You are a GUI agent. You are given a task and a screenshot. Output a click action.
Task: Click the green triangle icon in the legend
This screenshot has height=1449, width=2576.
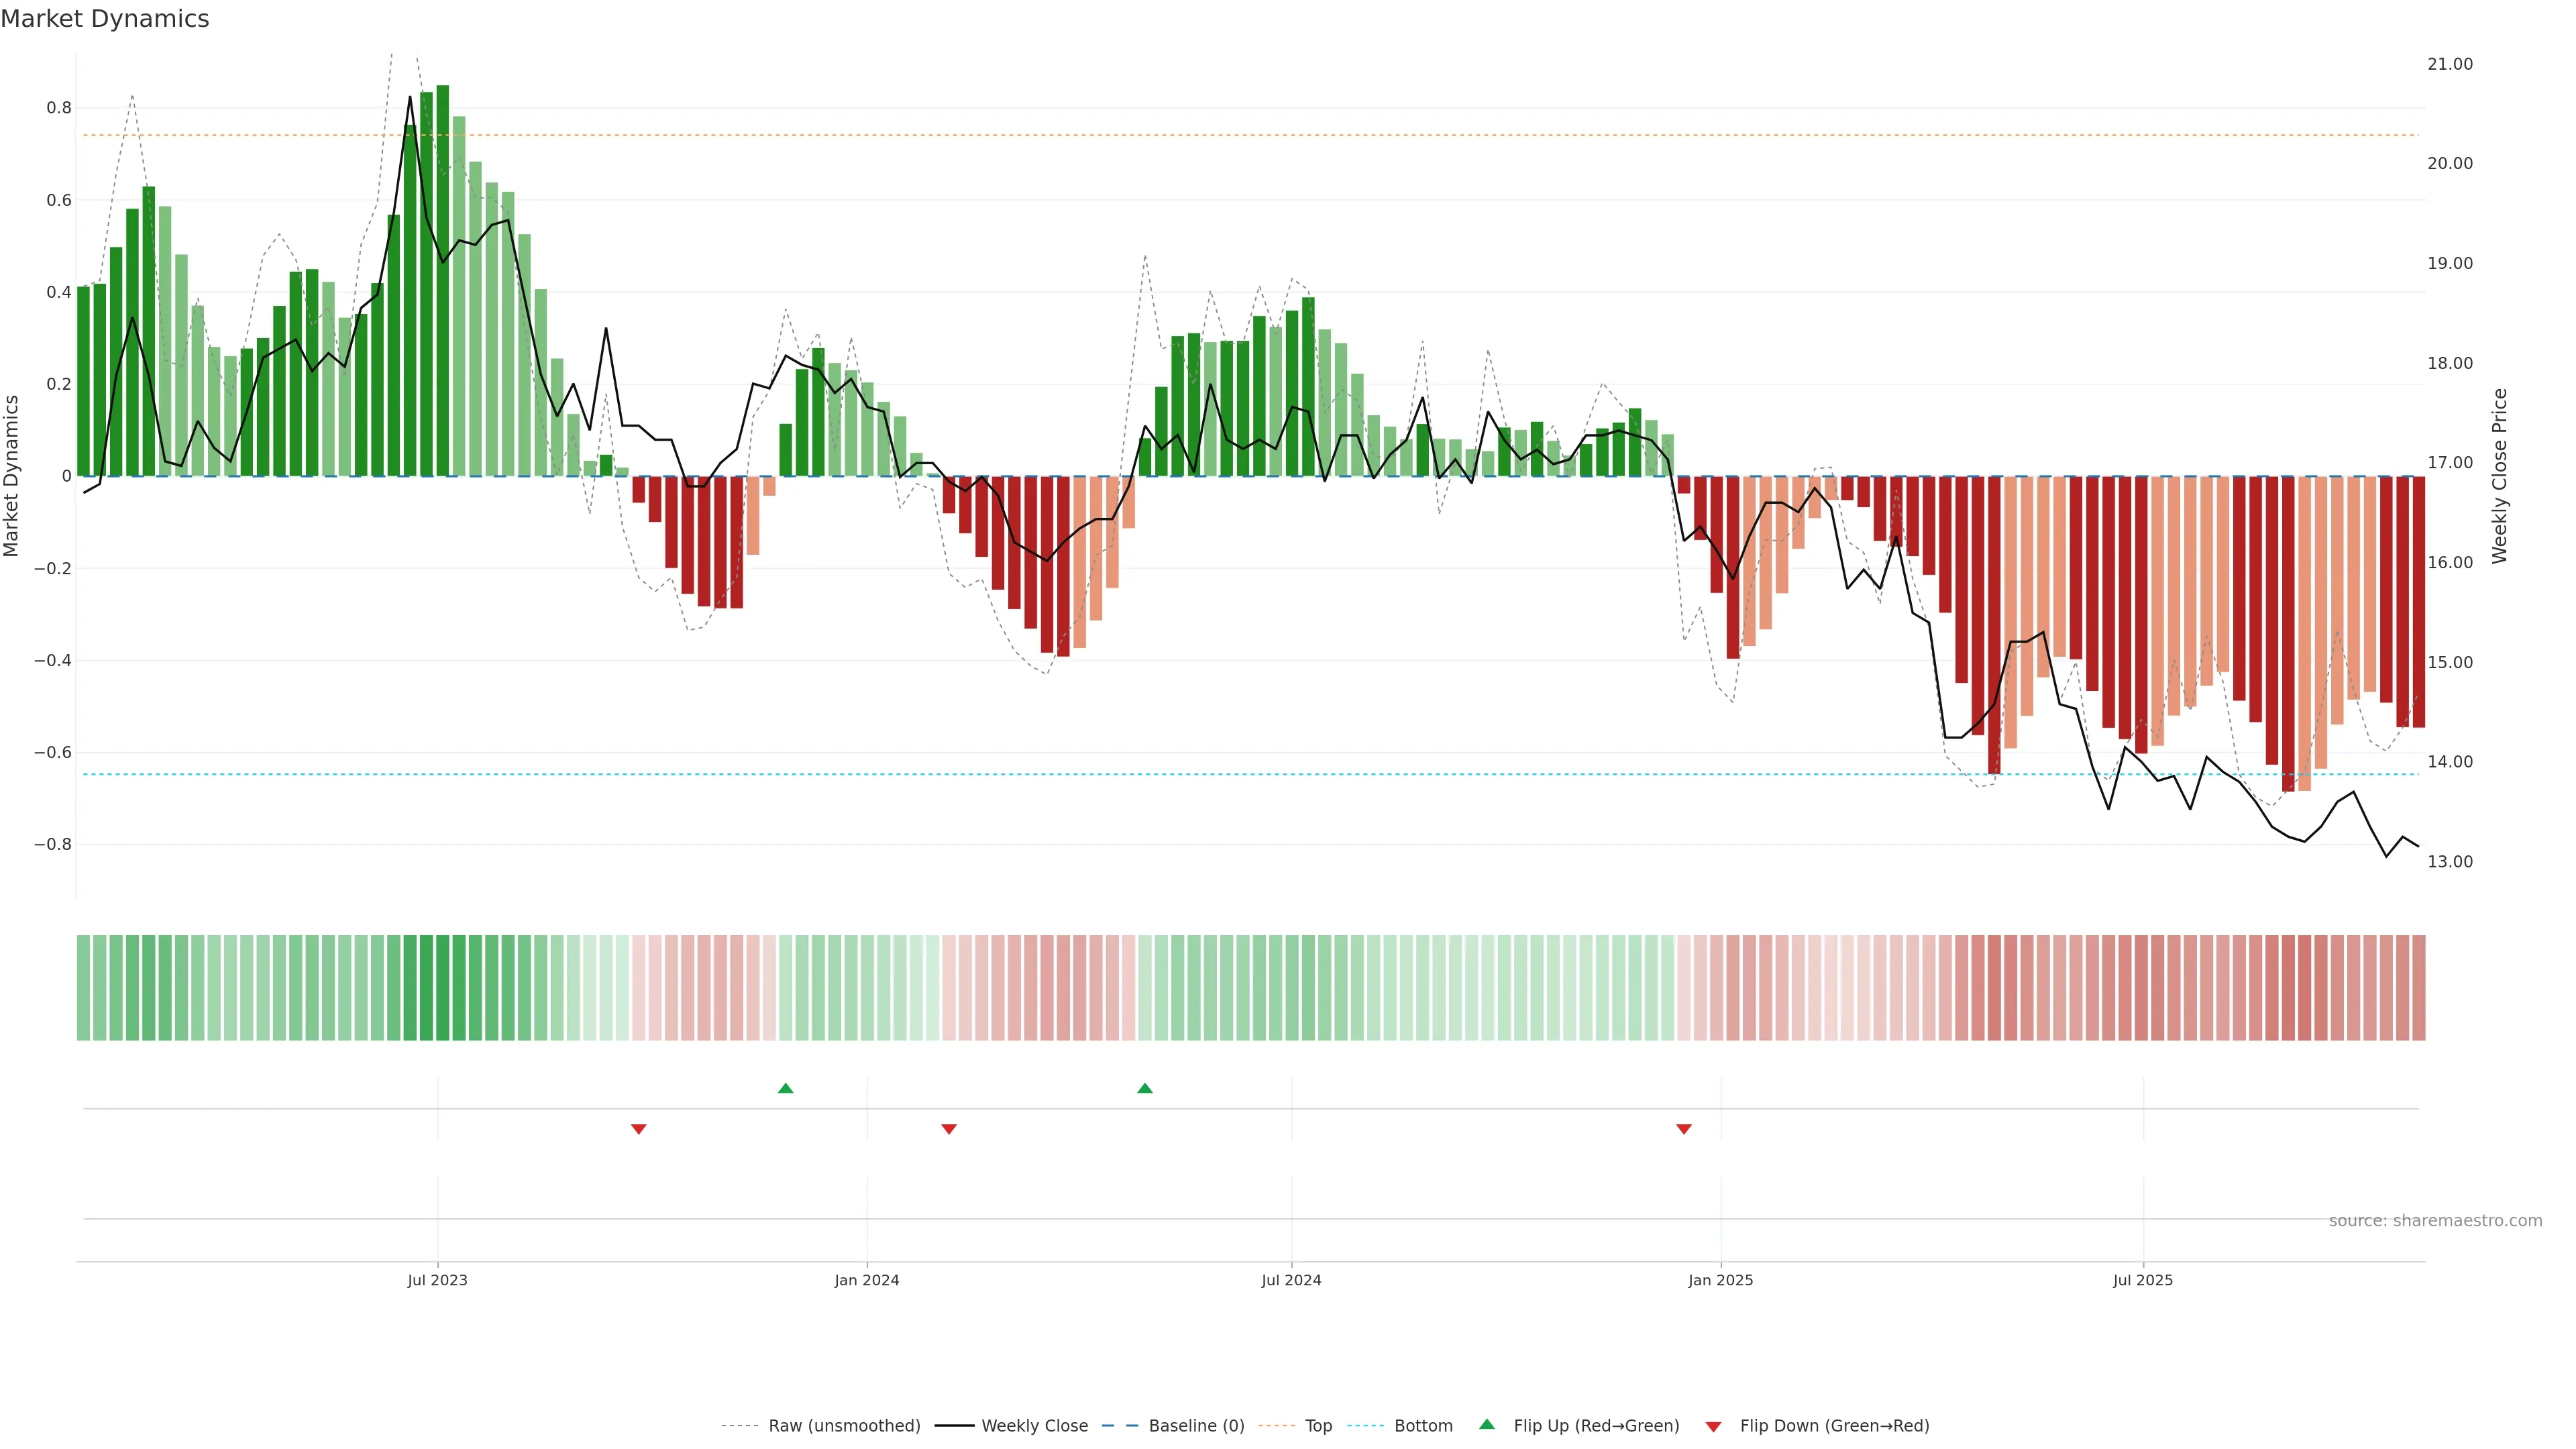coord(1487,1424)
